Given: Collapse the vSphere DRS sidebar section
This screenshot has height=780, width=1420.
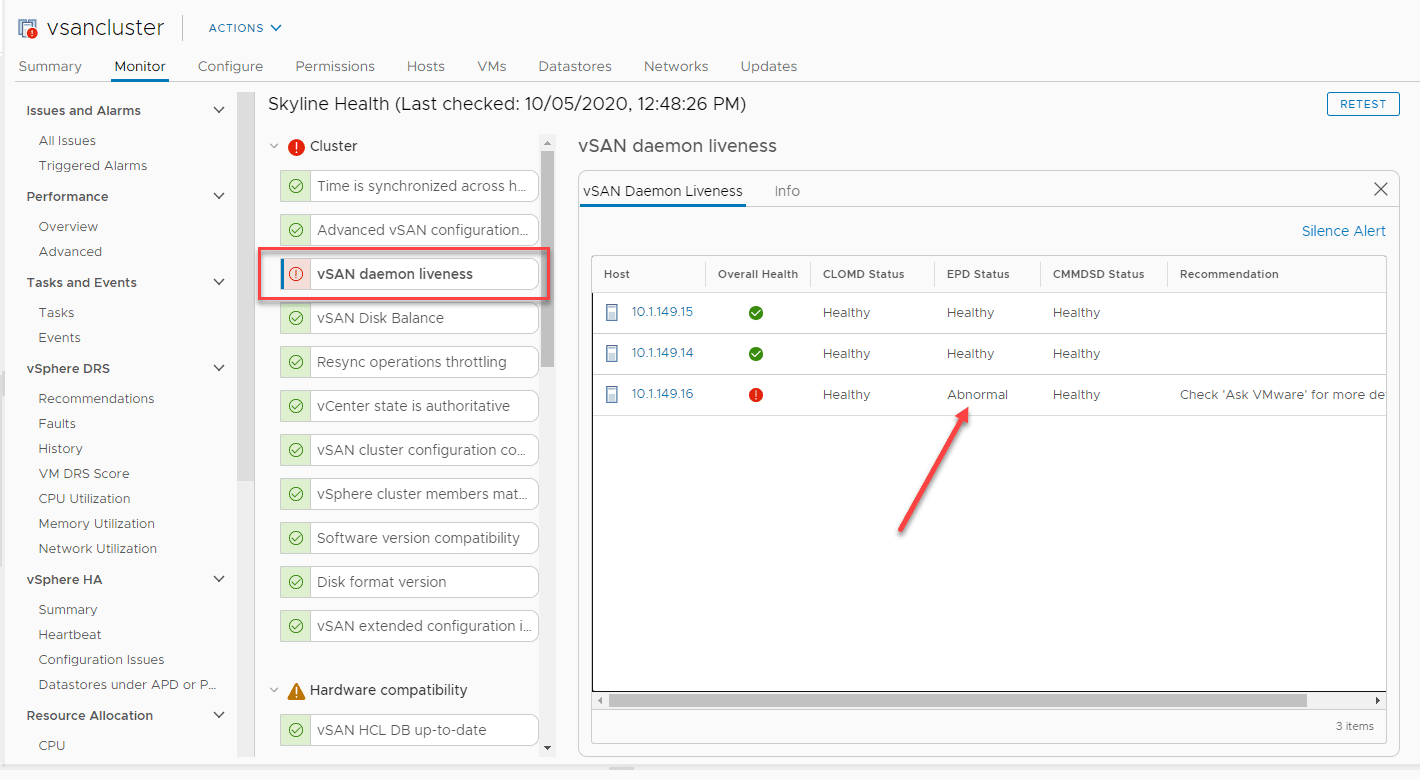Looking at the screenshot, I should [219, 369].
